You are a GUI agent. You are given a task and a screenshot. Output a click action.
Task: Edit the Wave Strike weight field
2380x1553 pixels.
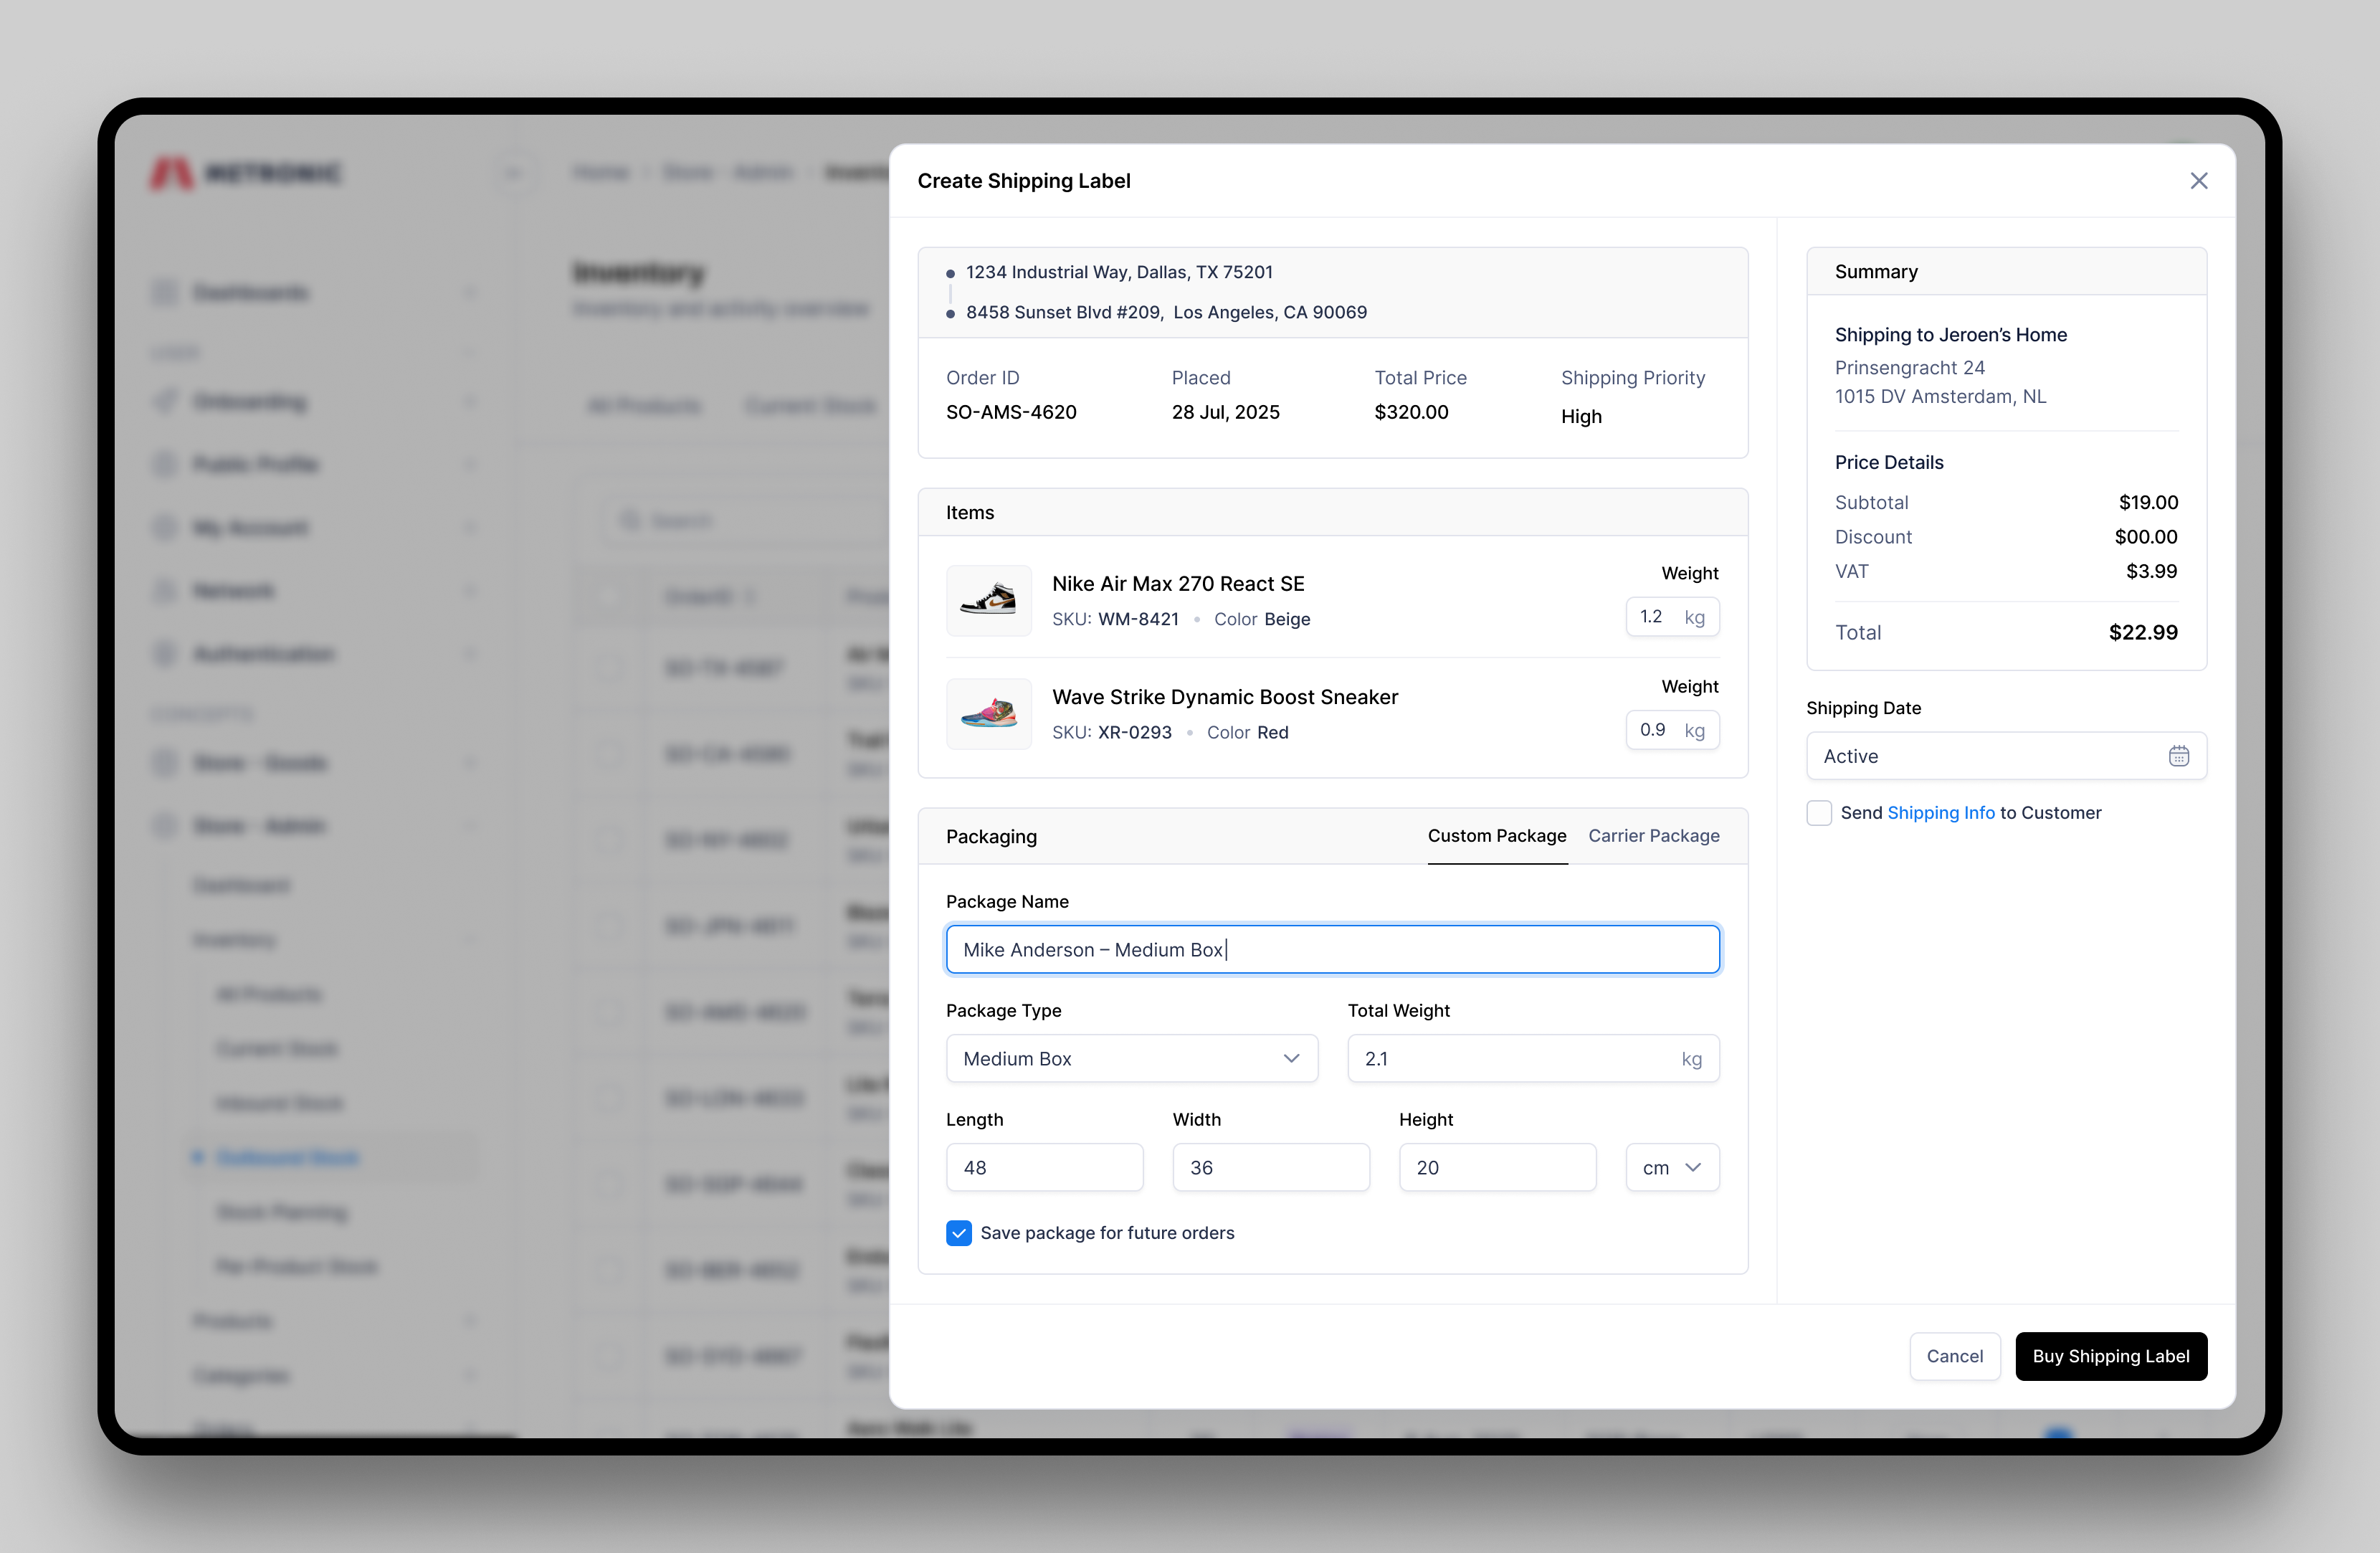coord(1672,730)
